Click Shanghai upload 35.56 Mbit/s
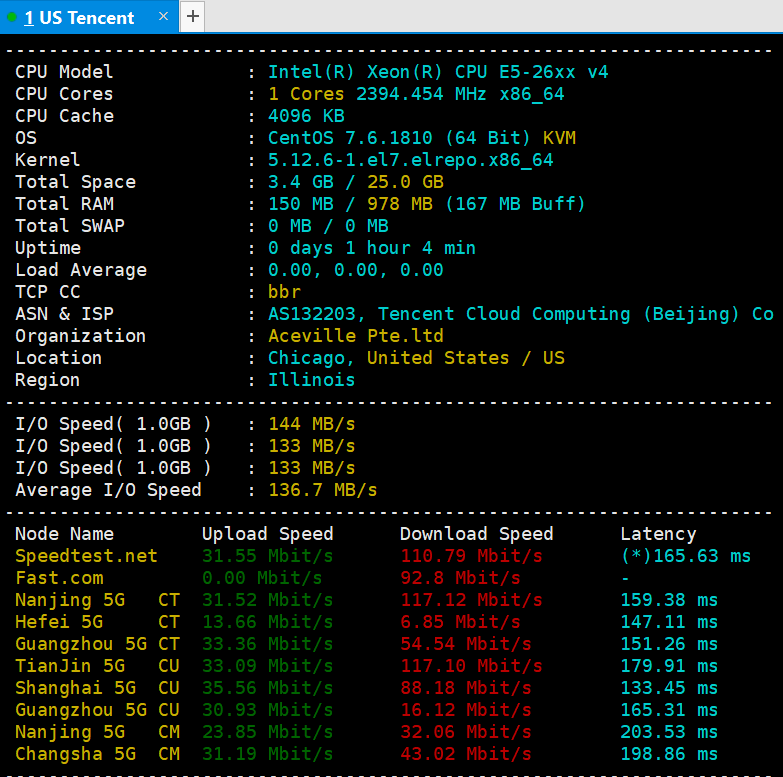Image resolution: width=783 pixels, height=777 pixels. point(268,688)
